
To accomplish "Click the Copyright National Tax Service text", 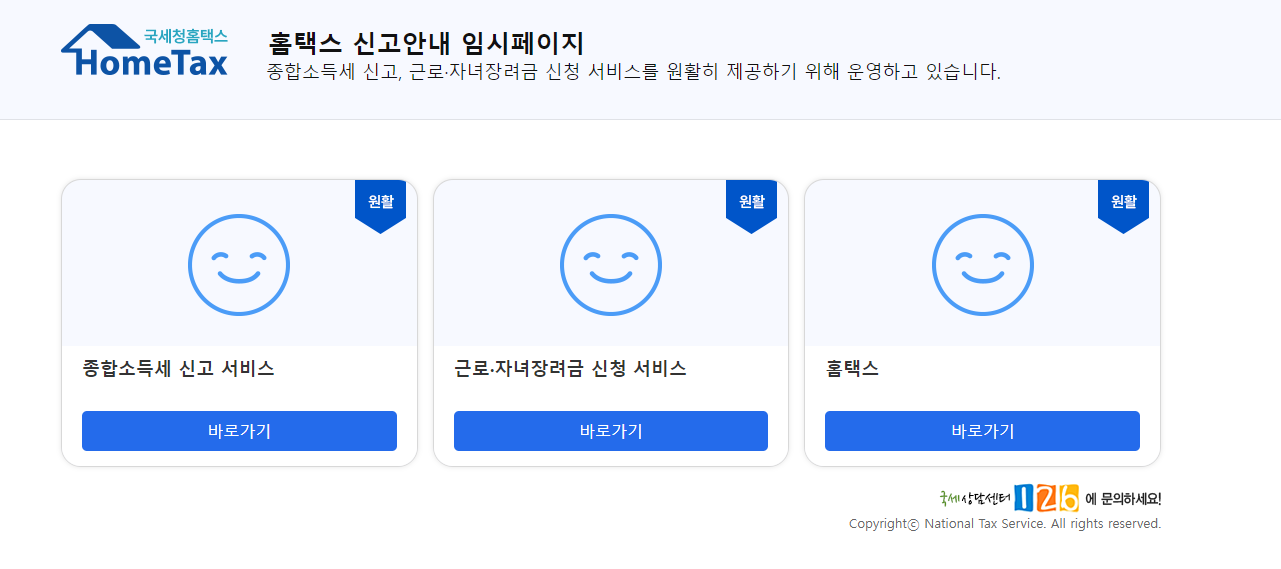I will click(1005, 524).
